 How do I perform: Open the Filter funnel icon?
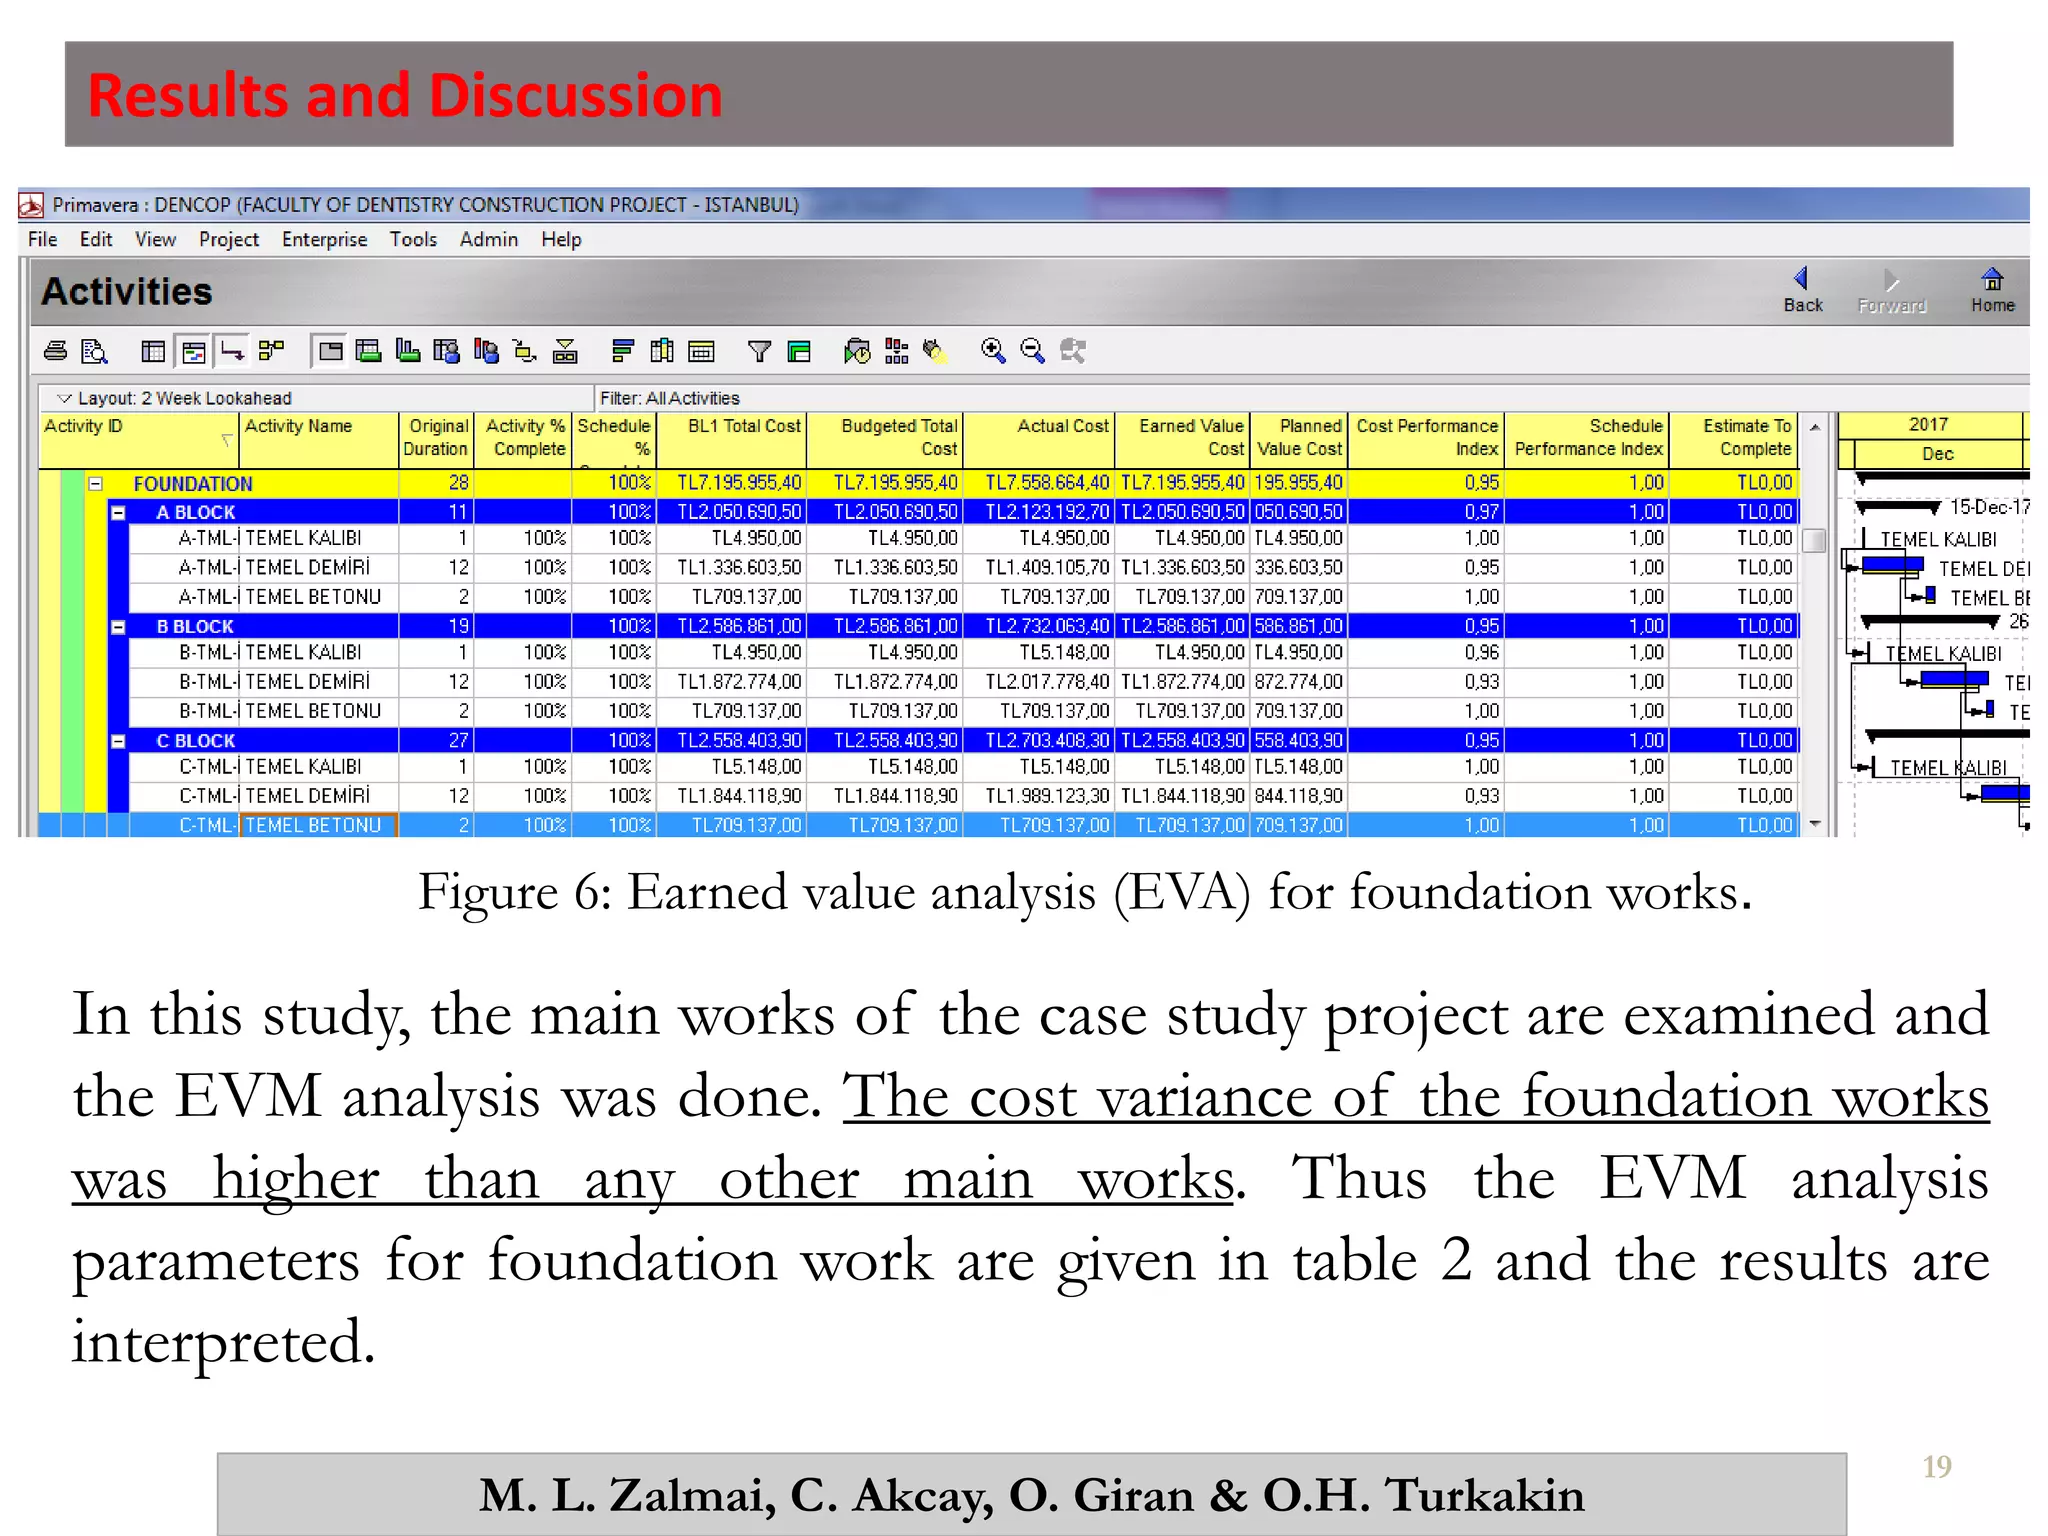click(x=760, y=351)
